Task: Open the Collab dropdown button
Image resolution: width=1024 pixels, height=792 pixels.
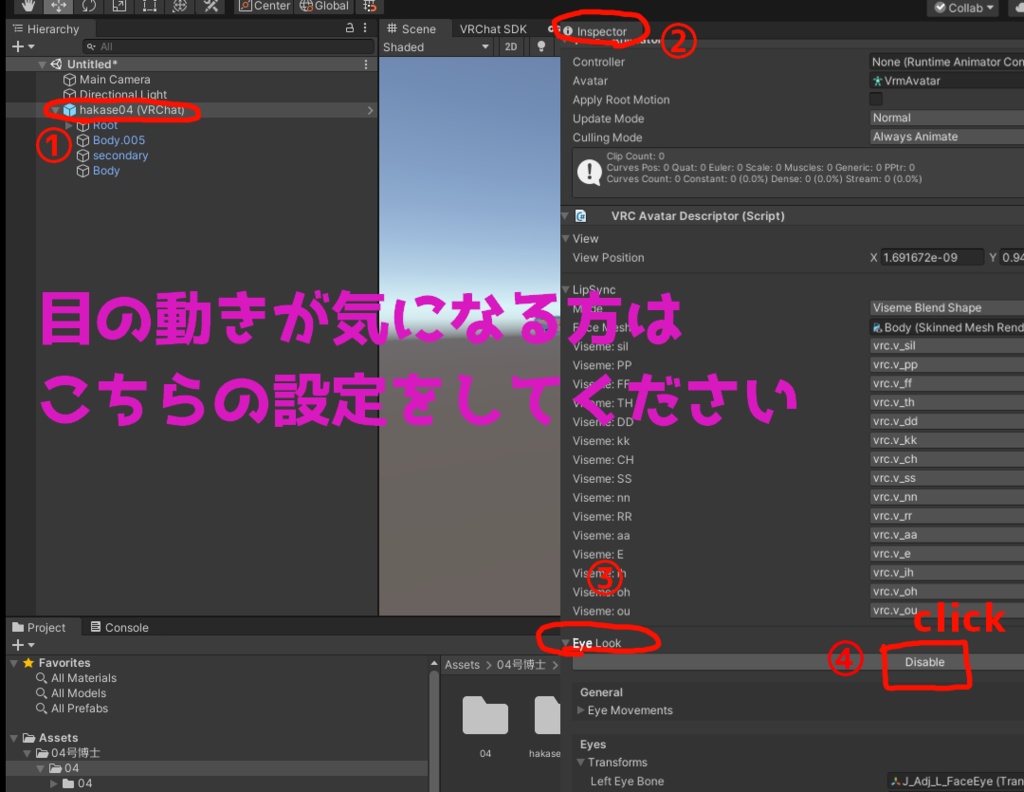Action: [962, 7]
